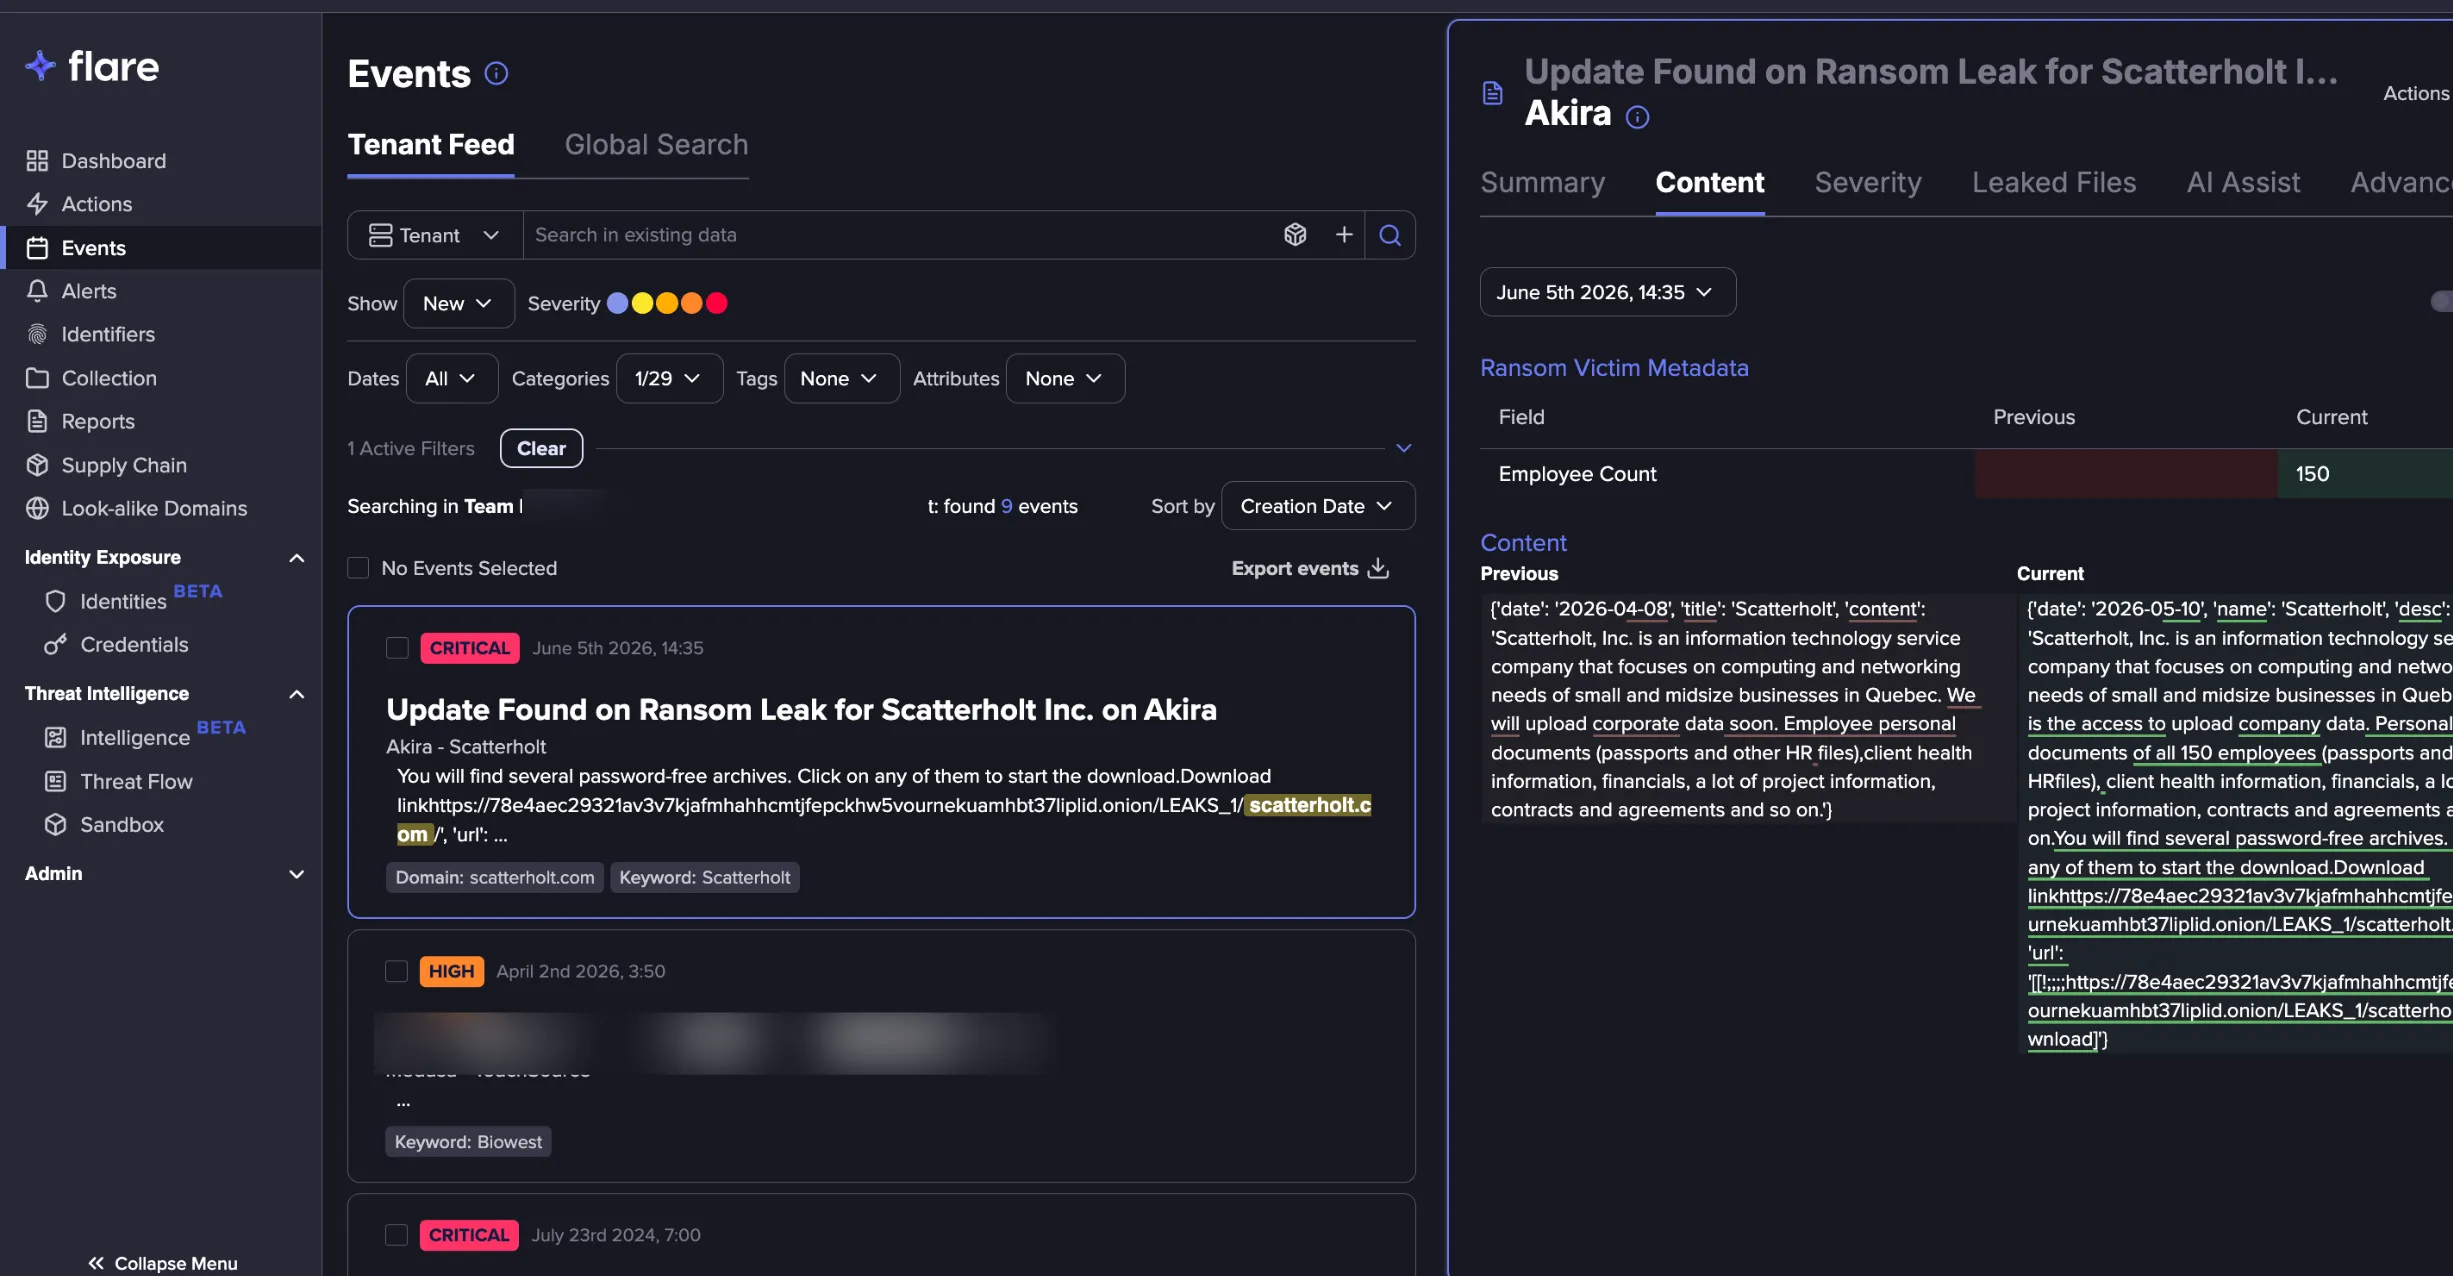
Task: Open the Tenant search scope dropdown
Action: (435, 235)
